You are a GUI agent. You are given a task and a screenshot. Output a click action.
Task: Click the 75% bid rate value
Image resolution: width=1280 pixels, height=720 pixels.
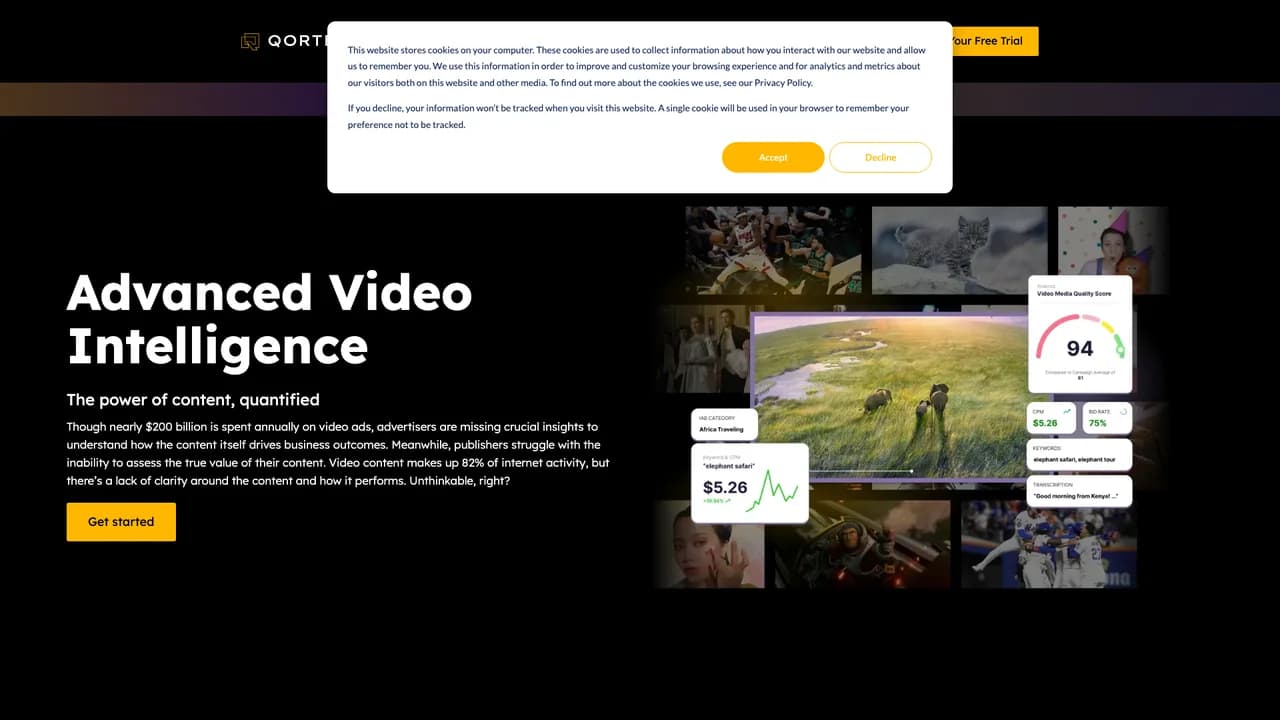click(1098, 423)
